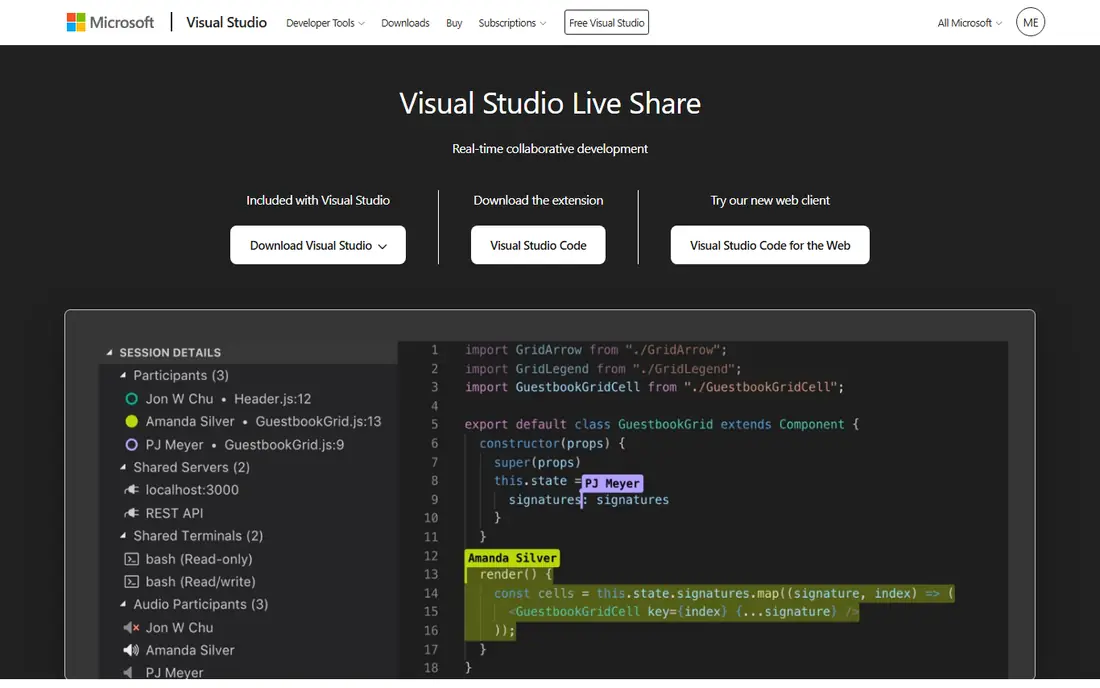
Task: Collapse the Participants (3) group
Action: click(x=123, y=375)
